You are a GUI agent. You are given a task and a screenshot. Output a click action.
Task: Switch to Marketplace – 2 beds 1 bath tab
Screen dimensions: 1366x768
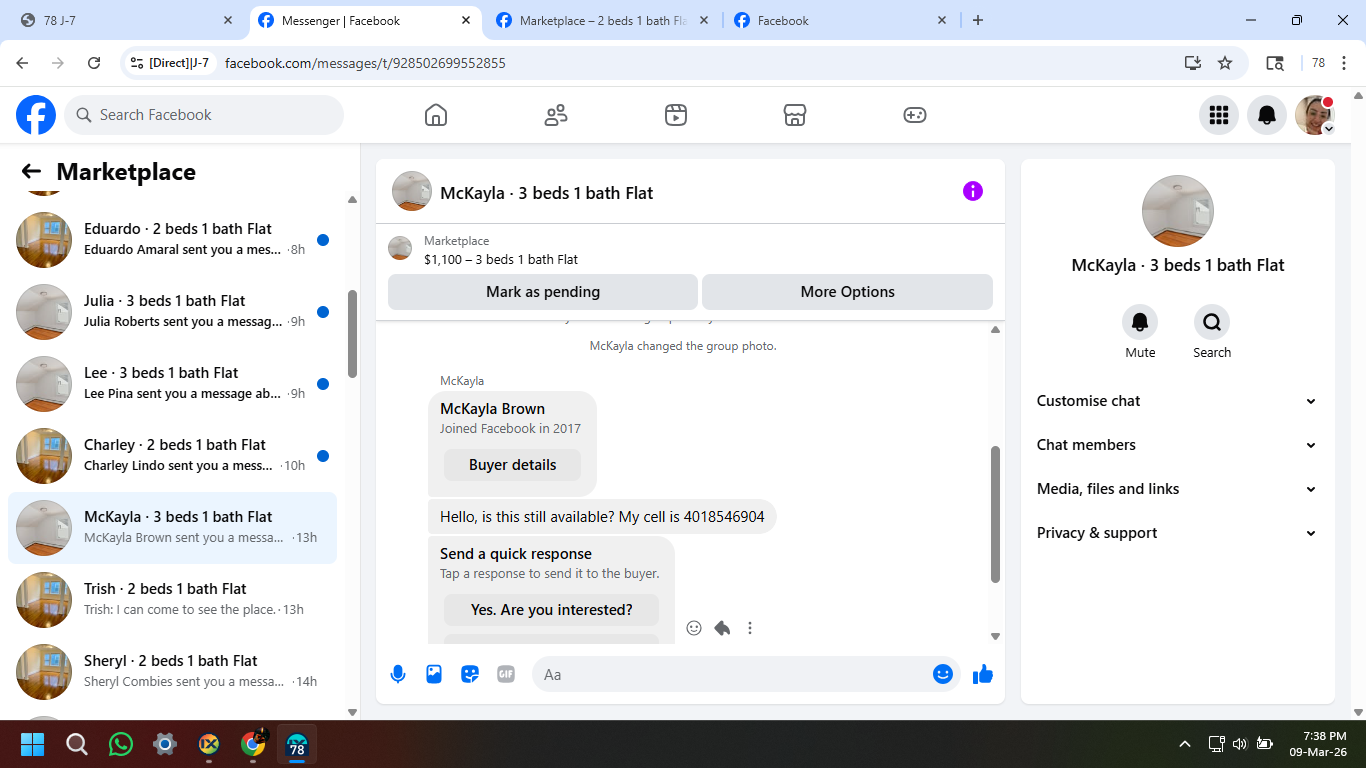(602, 20)
